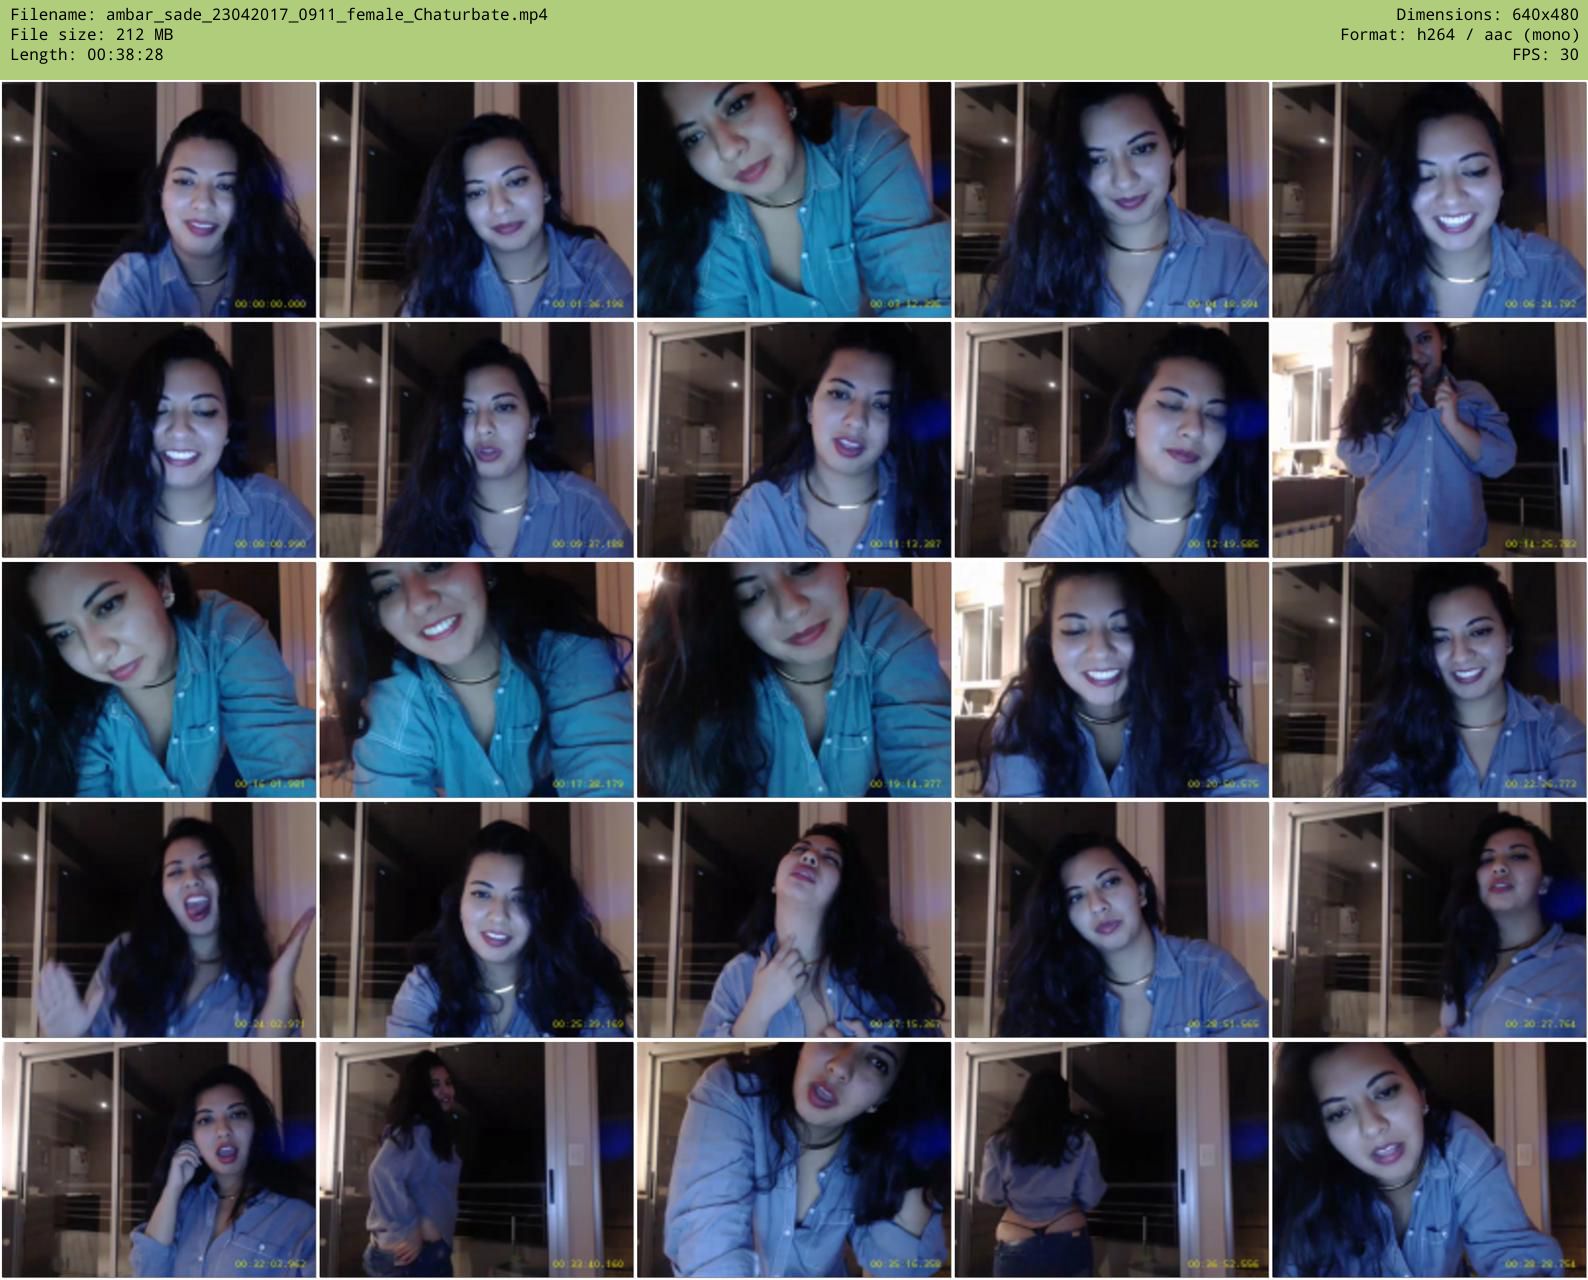Open the thumbnail at 00:19:14
The width and height of the screenshot is (1588, 1280).
tap(794, 680)
